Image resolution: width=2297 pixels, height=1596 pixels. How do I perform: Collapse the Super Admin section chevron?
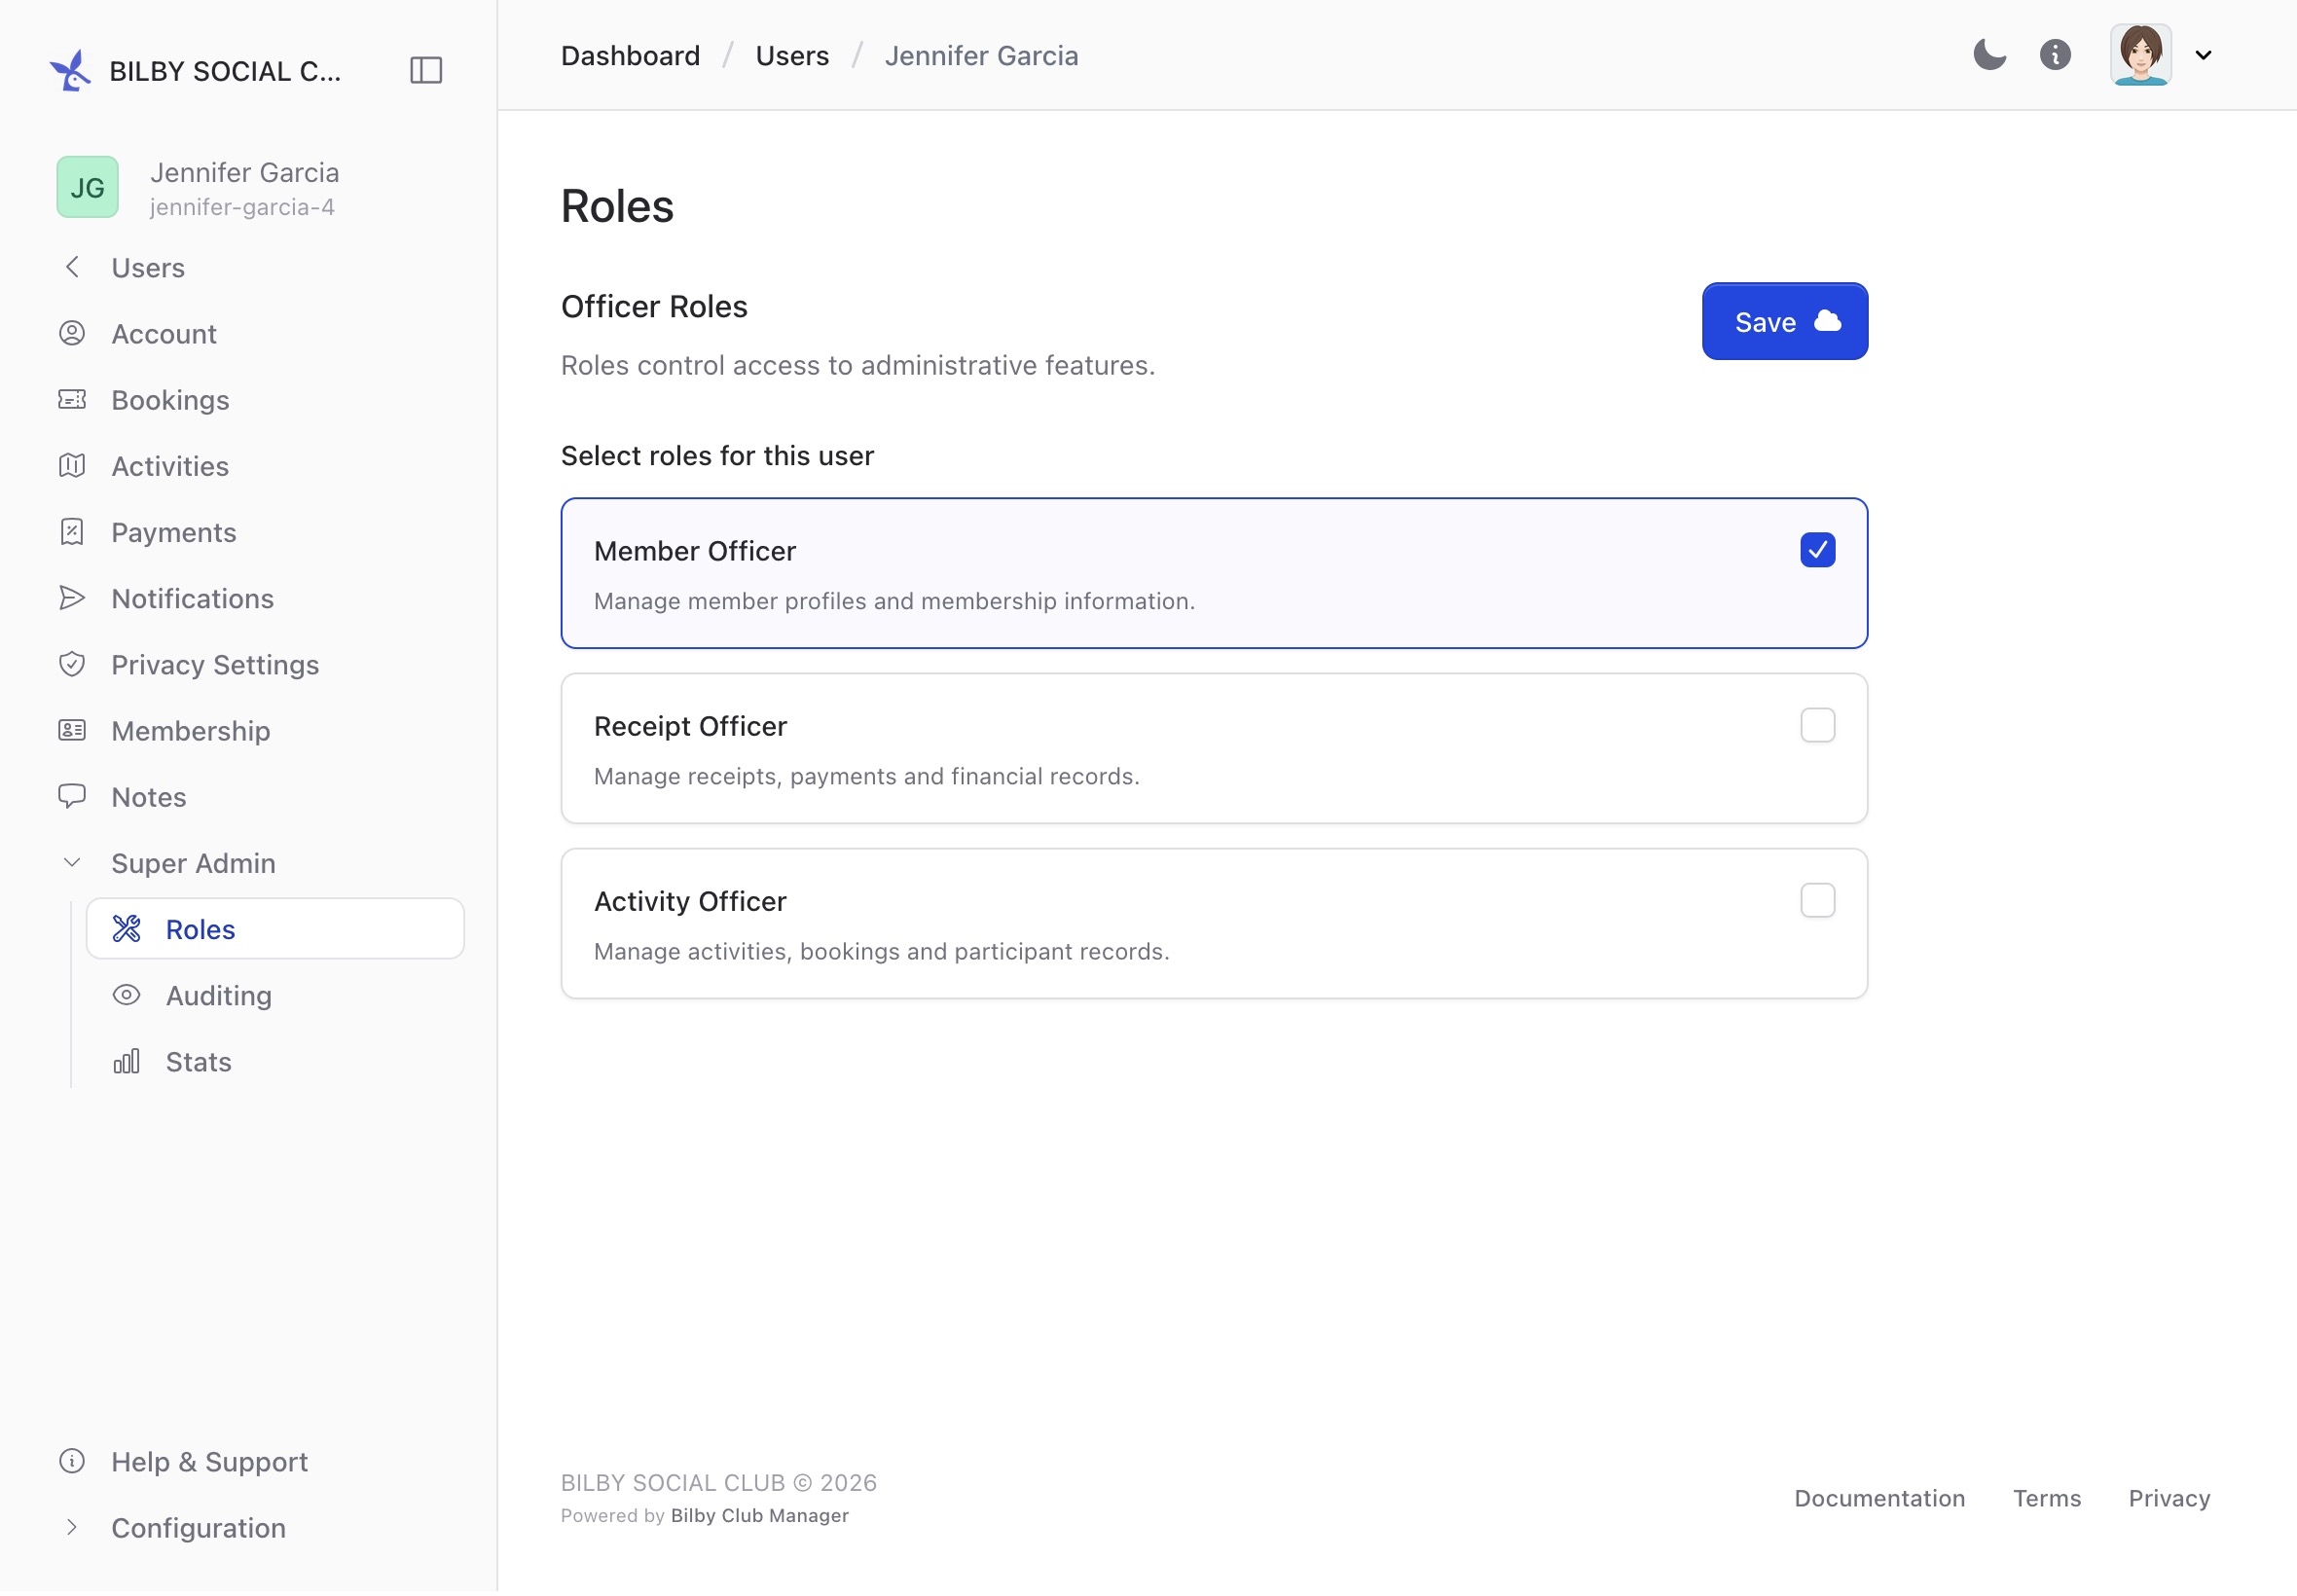[x=72, y=862]
